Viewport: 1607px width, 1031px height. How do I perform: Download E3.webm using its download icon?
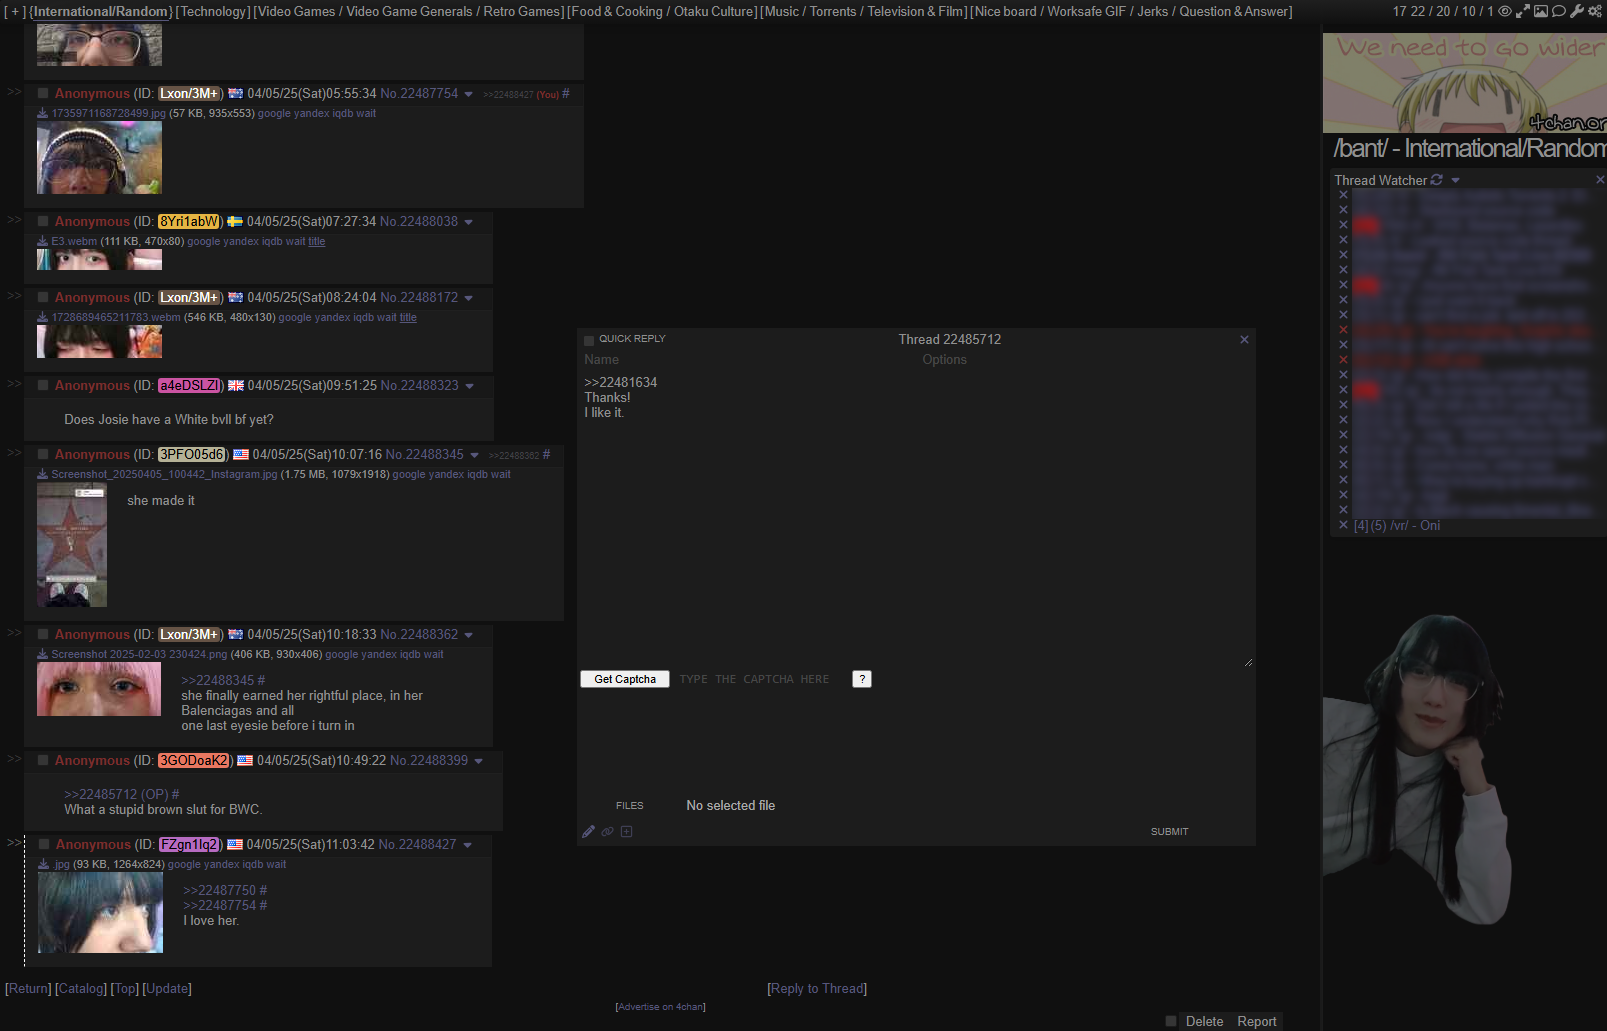[x=43, y=241]
